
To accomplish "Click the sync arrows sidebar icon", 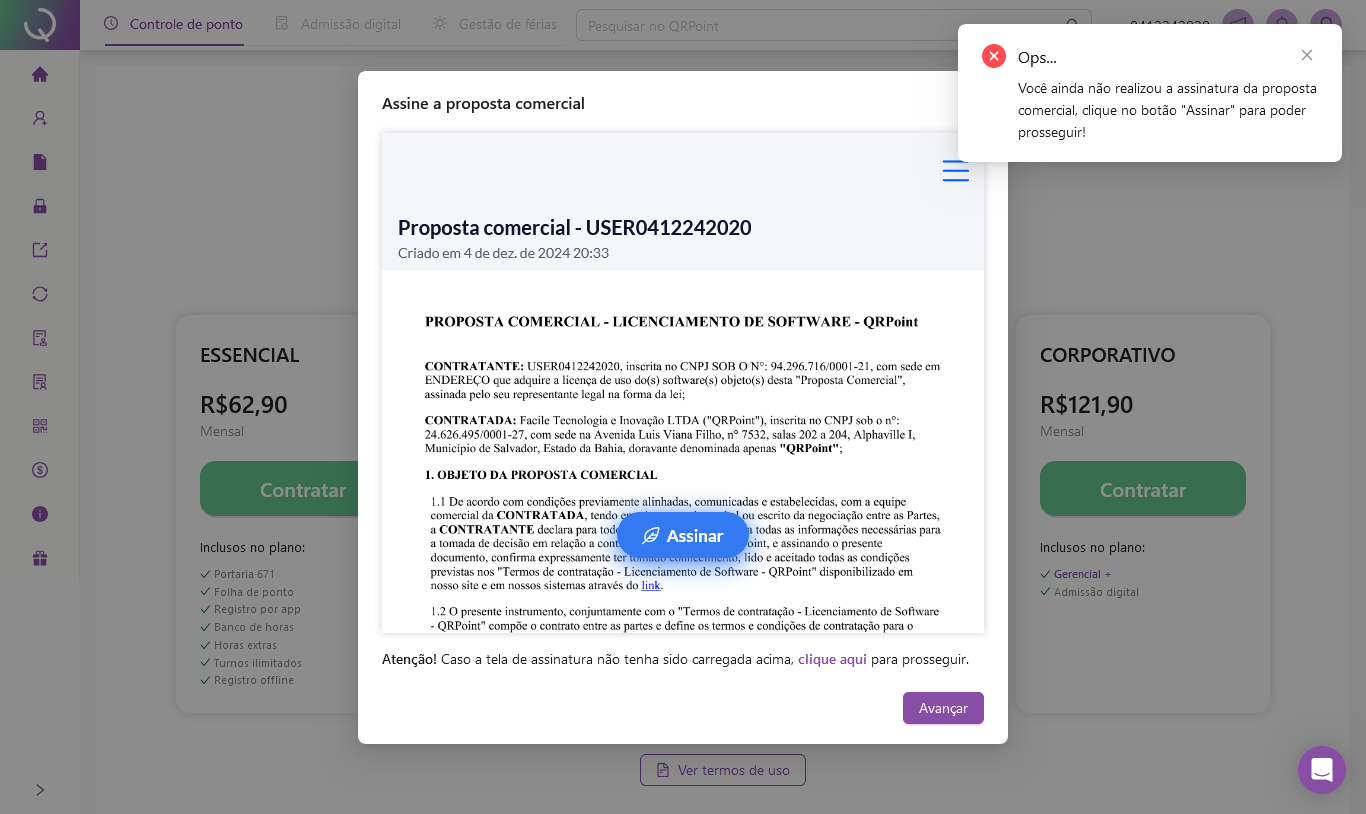I will 40,294.
